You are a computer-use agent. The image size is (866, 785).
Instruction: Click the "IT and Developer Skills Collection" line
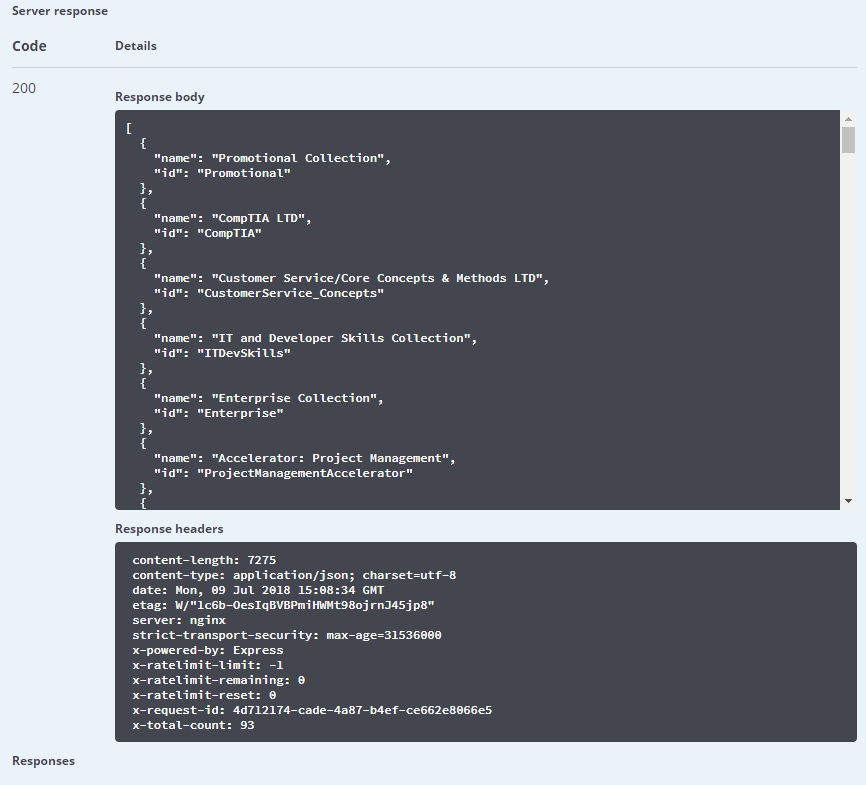point(314,338)
